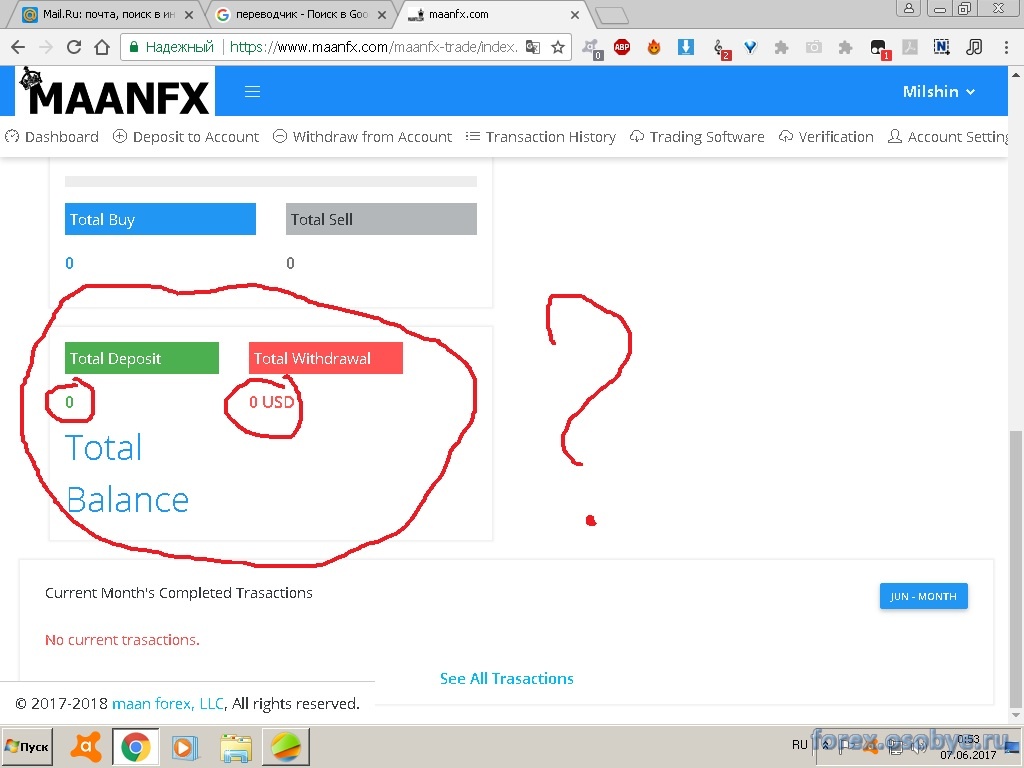
Task: Open the Milshin user dropdown
Action: pos(938,91)
